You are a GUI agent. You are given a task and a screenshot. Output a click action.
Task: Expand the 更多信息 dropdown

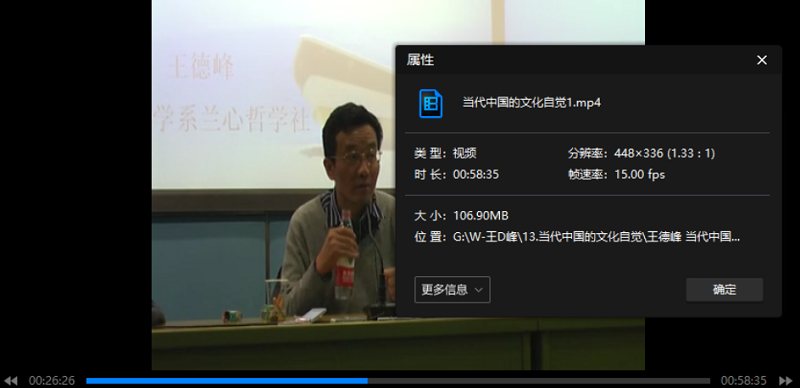453,289
